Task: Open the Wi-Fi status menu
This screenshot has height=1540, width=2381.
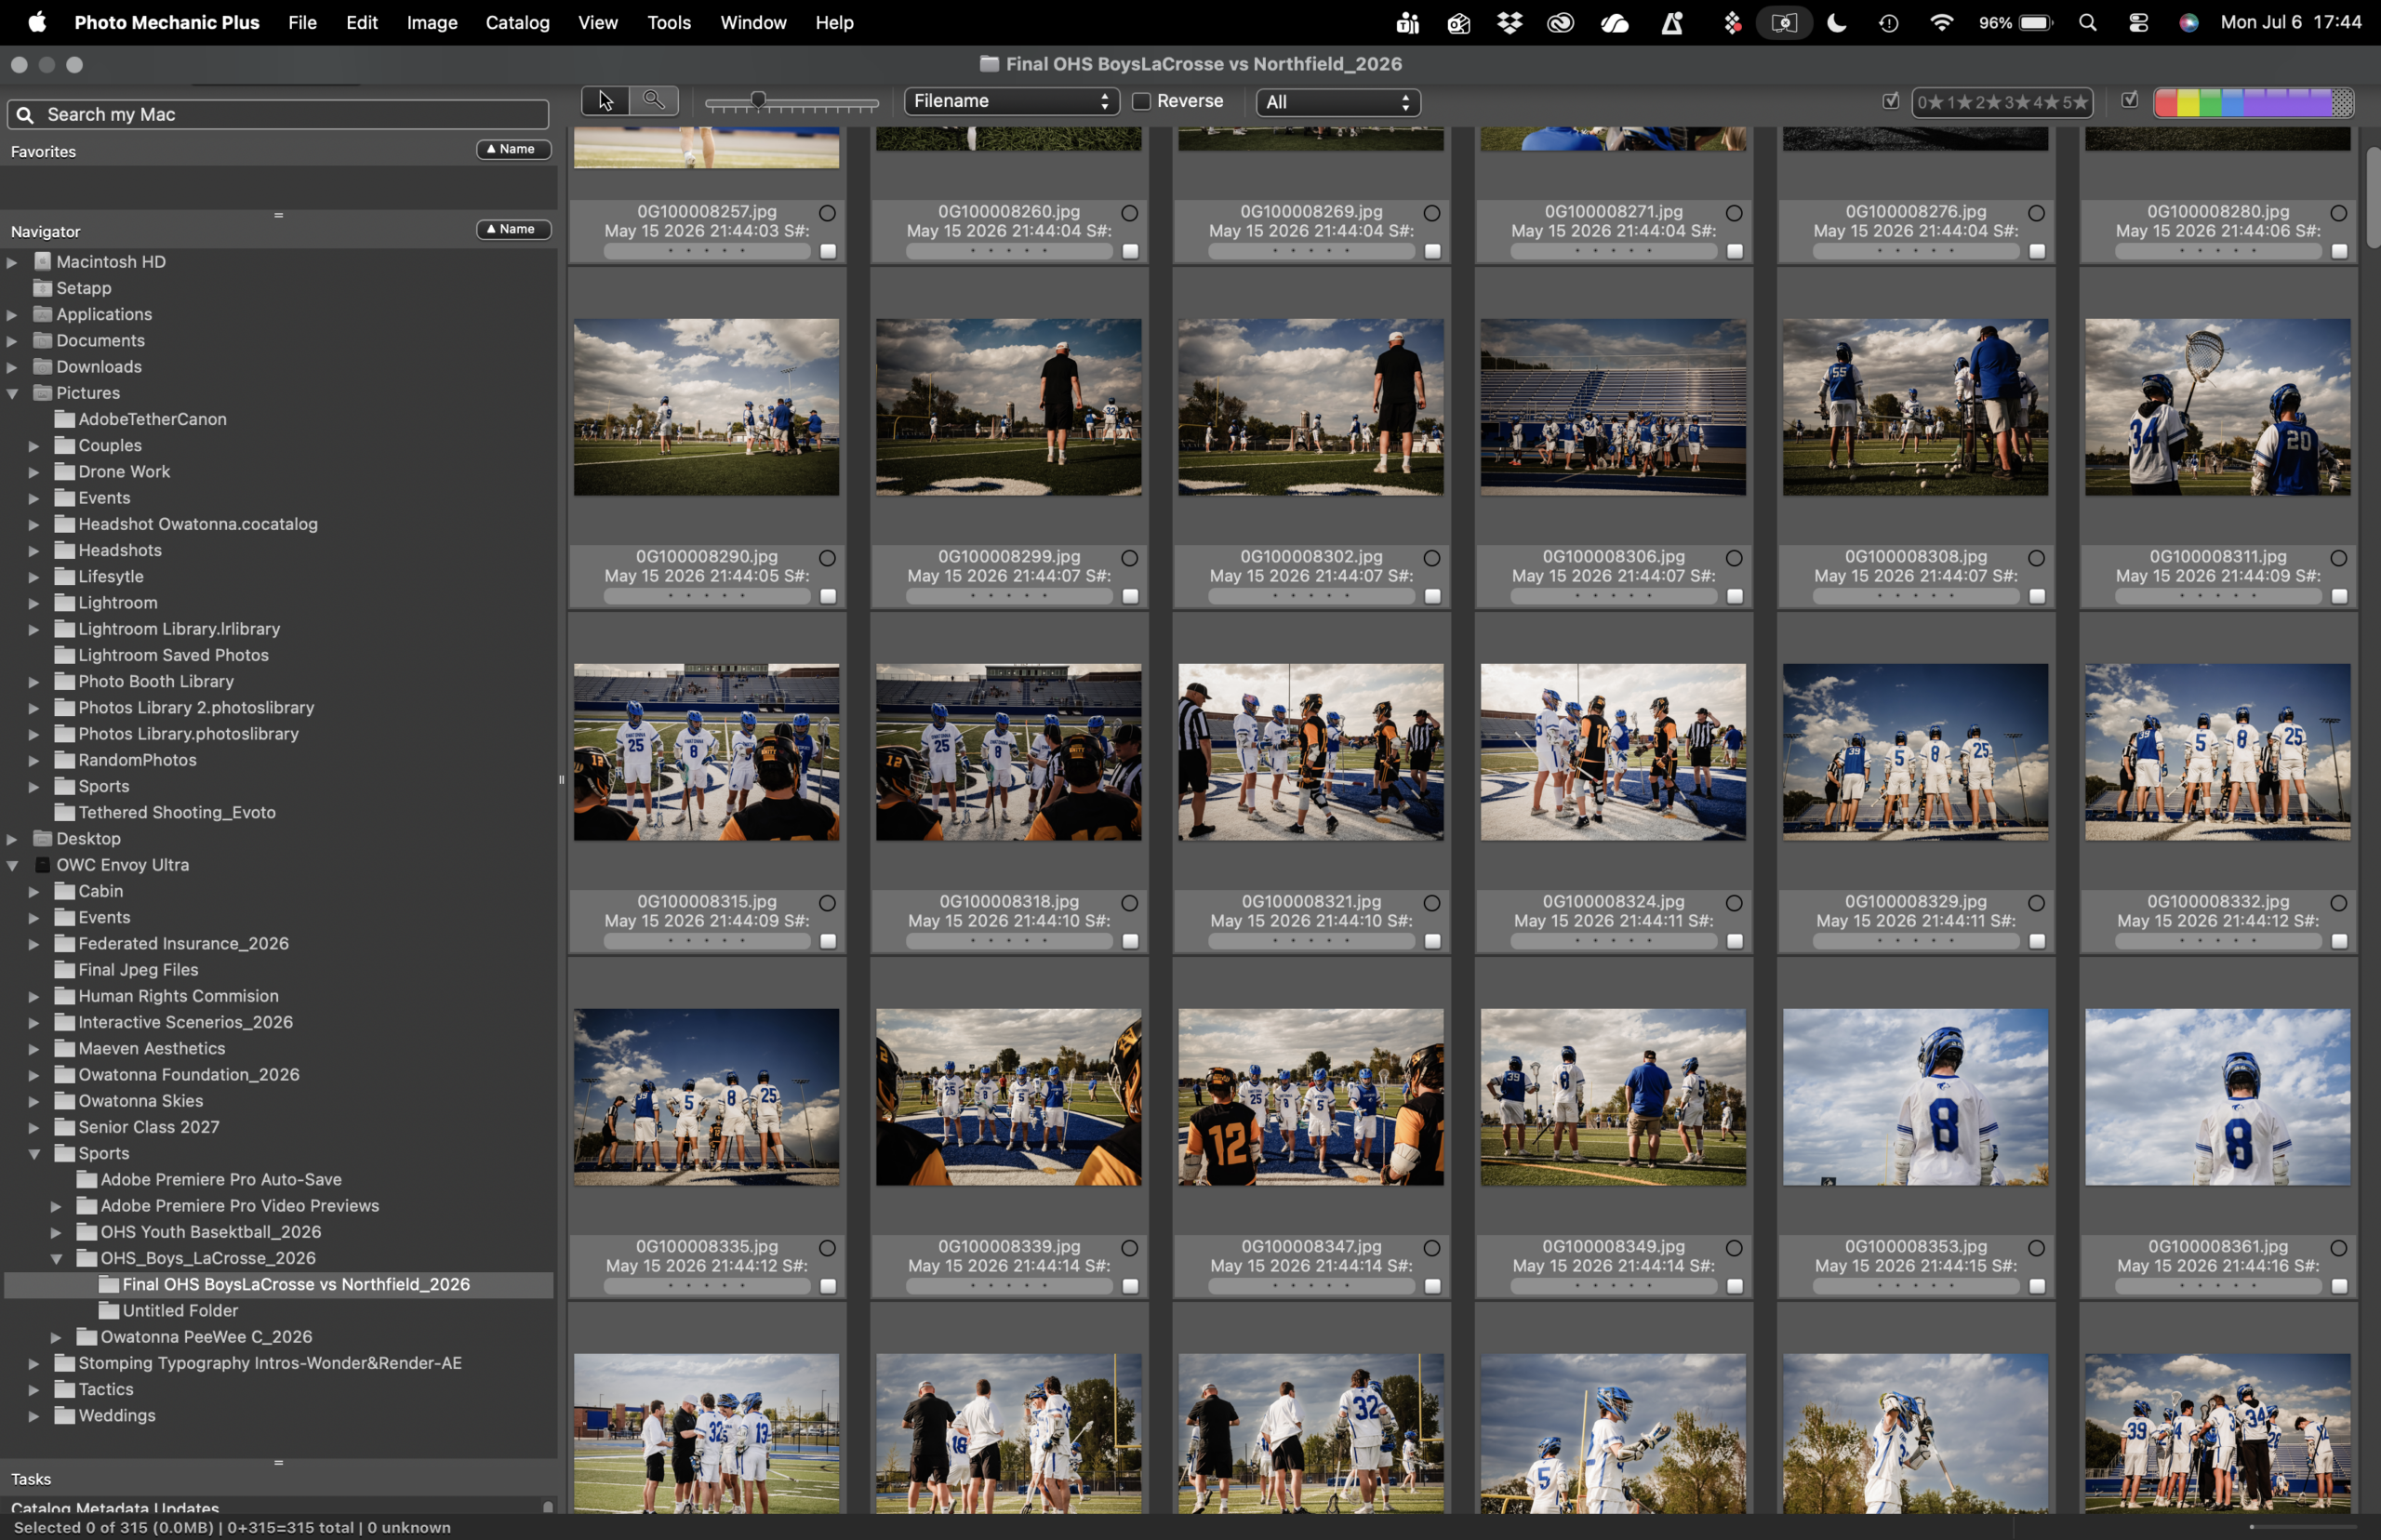Action: [x=1941, y=23]
